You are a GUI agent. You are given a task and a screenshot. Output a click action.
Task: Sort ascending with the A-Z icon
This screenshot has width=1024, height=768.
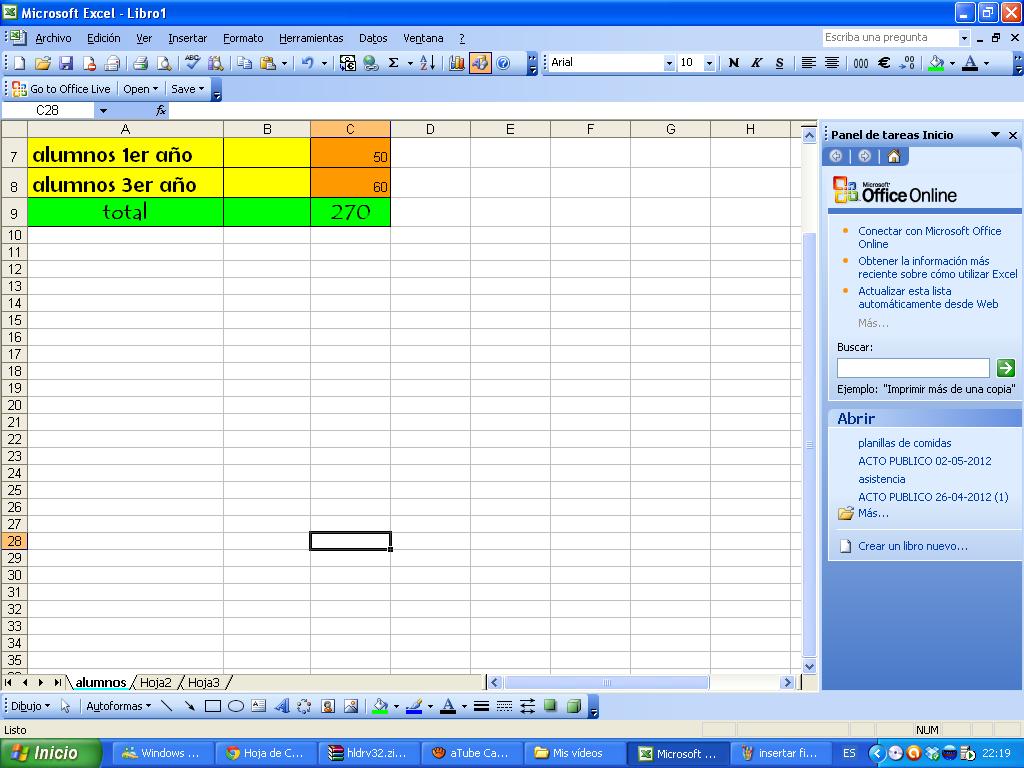pos(427,63)
